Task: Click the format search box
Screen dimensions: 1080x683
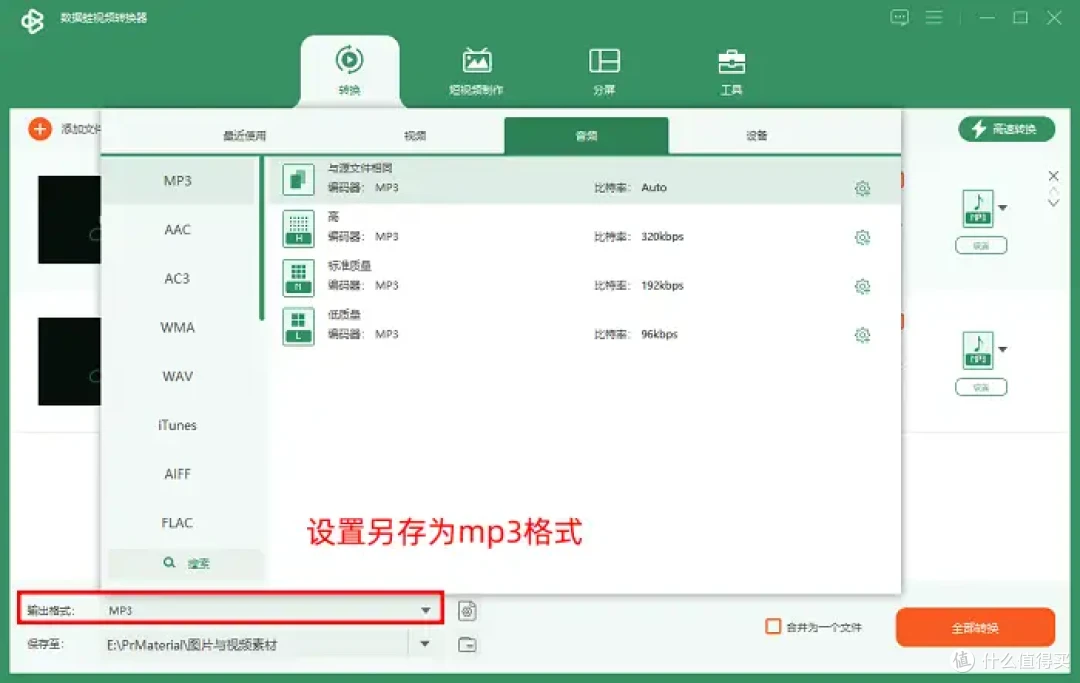Action: 186,563
